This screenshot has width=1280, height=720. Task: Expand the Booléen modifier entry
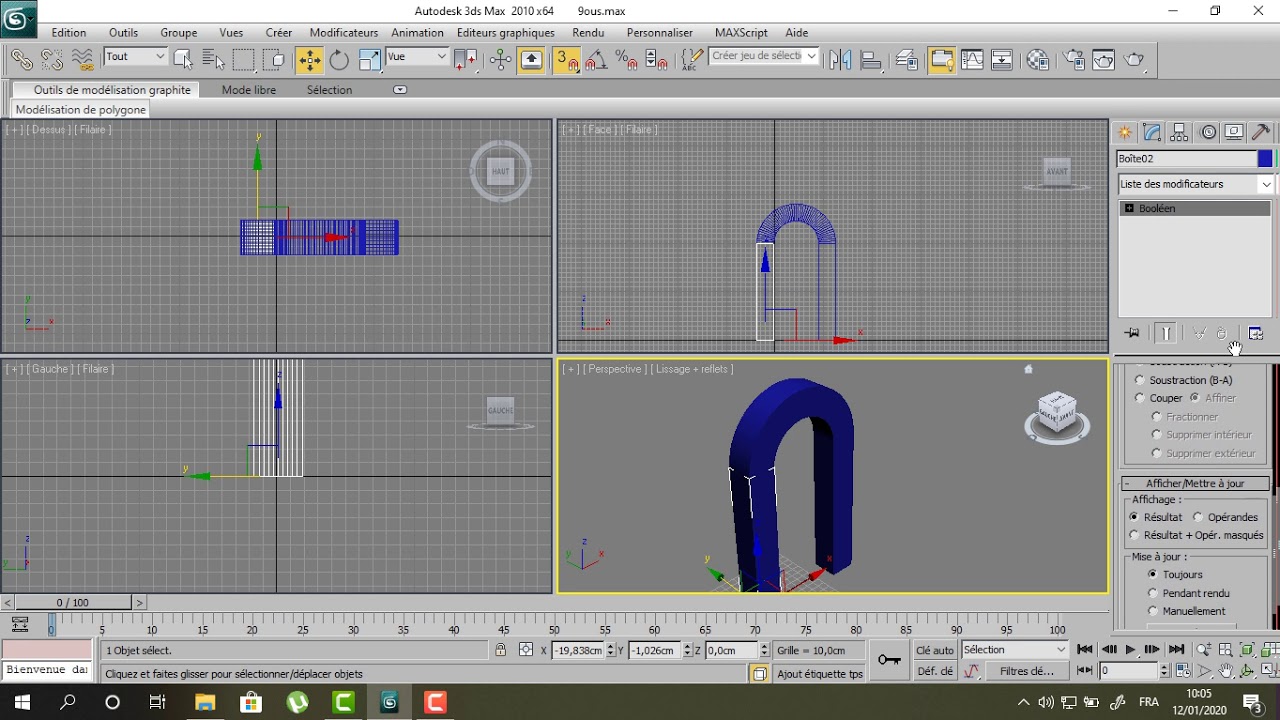(x=1129, y=208)
